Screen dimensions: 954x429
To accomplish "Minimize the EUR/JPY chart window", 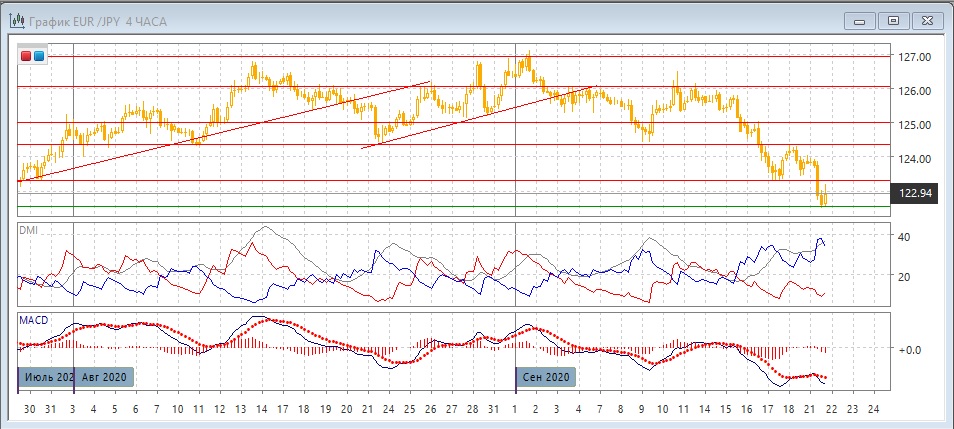I will (x=861, y=20).
